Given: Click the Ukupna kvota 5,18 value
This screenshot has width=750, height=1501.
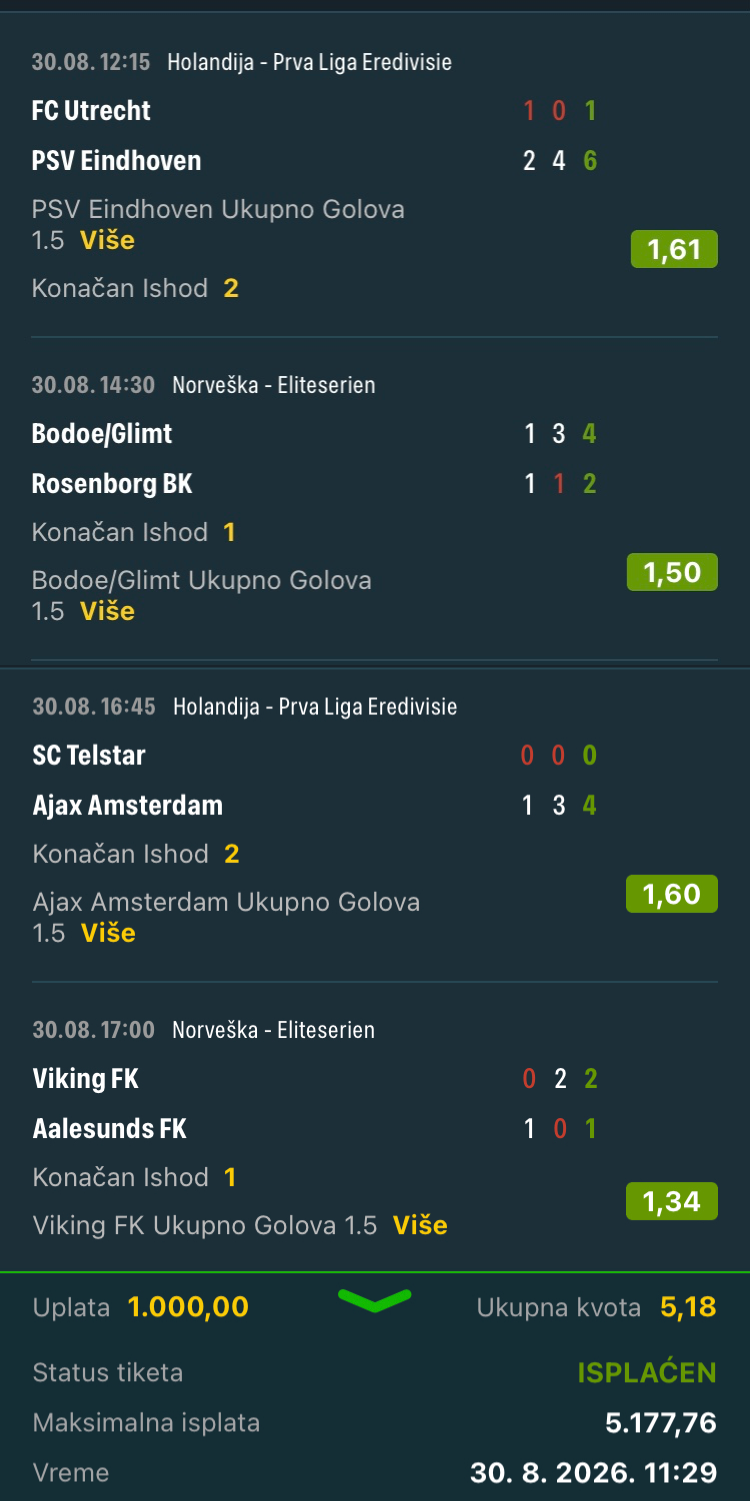Looking at the screenshot, I should click(688, 1307).
